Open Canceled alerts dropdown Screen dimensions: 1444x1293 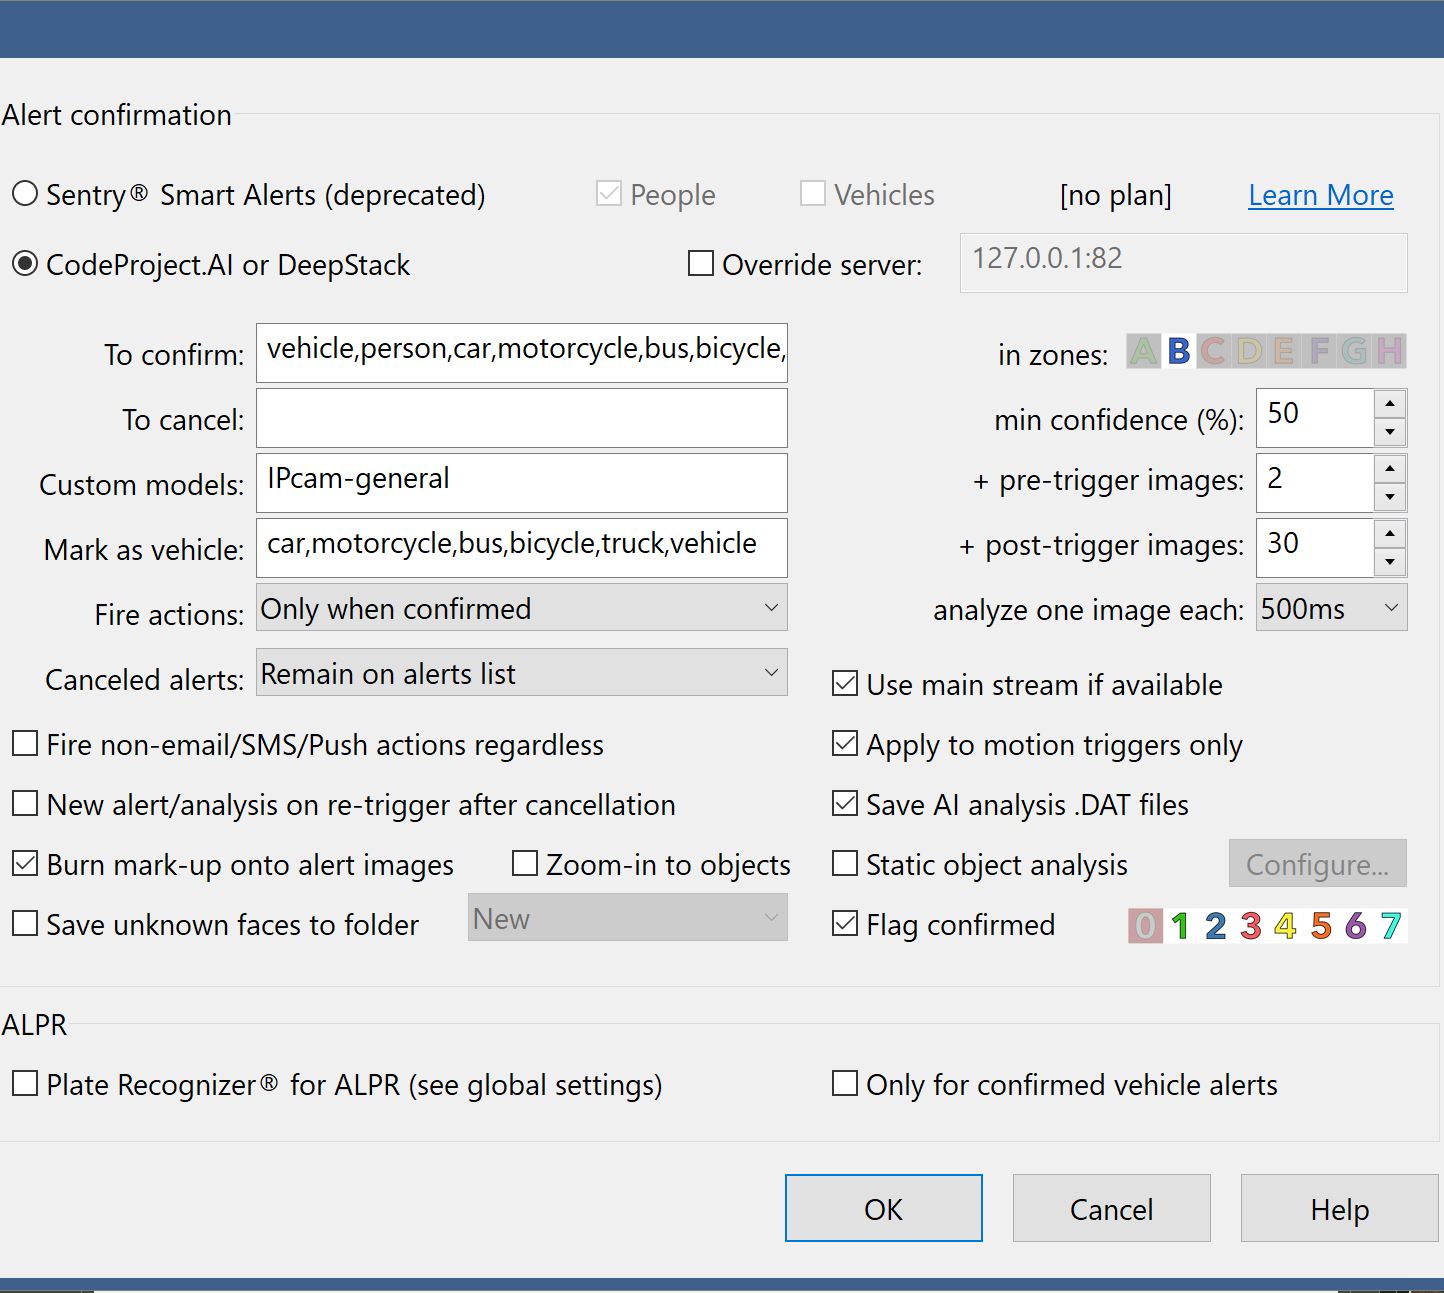coord(522,673)
